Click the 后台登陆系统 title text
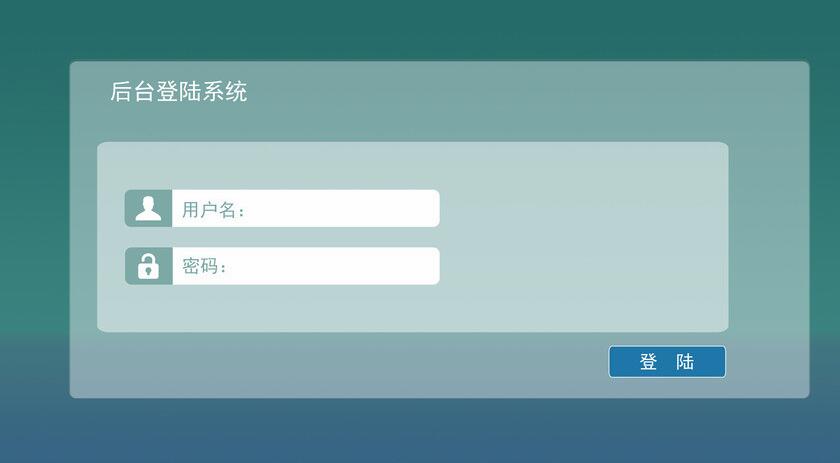This screenshot has height=463, width=840. point(178,93)
